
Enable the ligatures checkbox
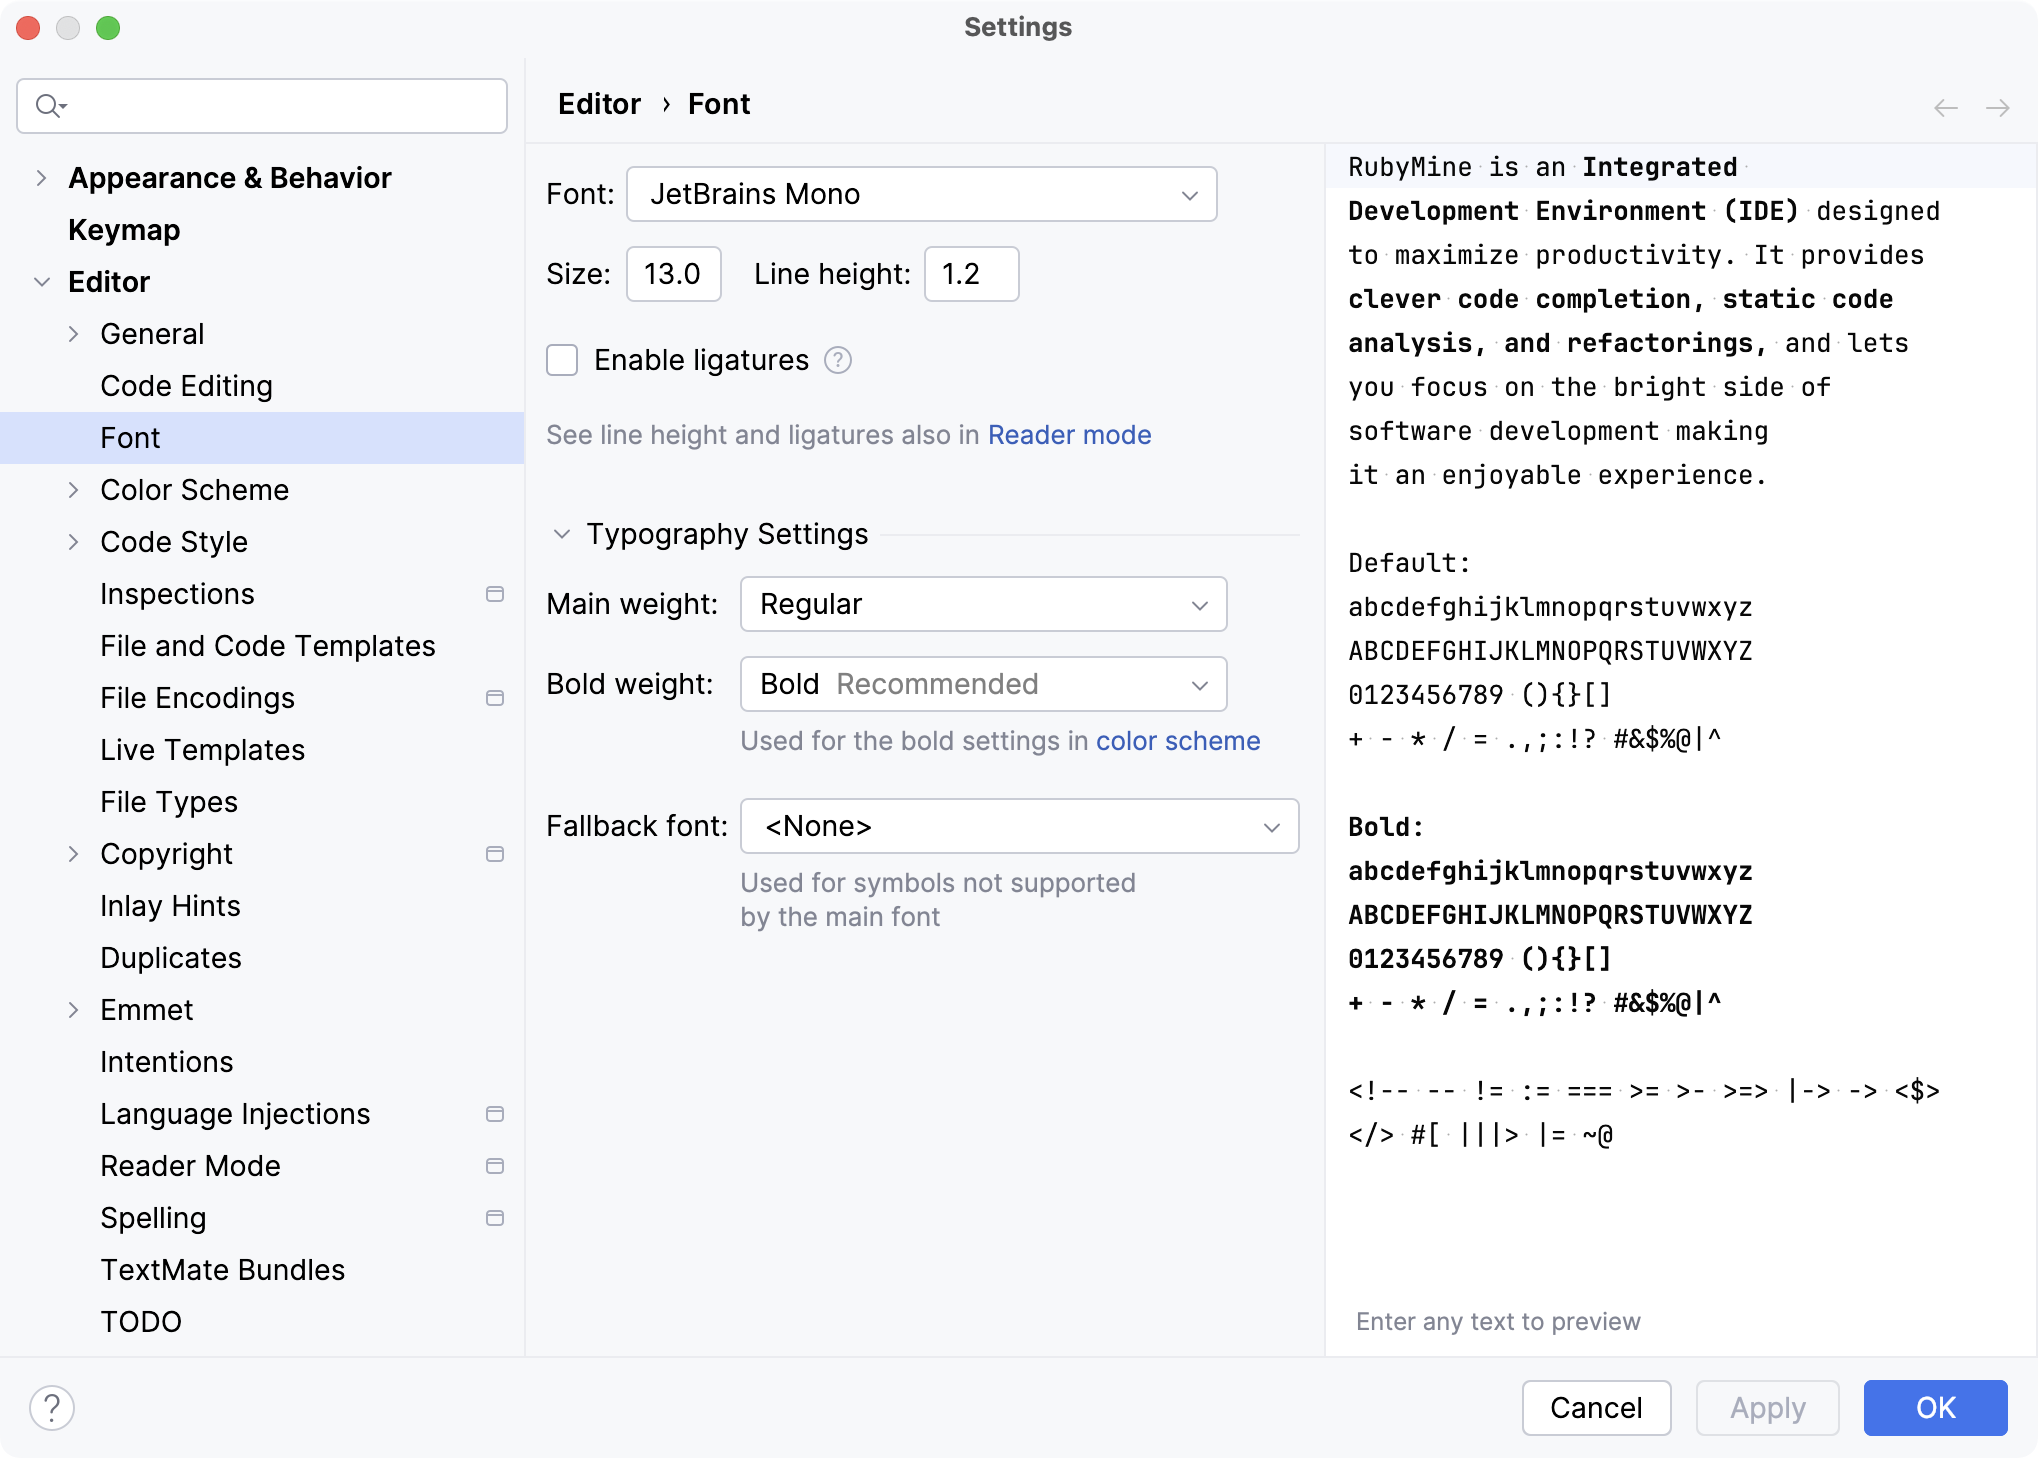coord(562,361)
